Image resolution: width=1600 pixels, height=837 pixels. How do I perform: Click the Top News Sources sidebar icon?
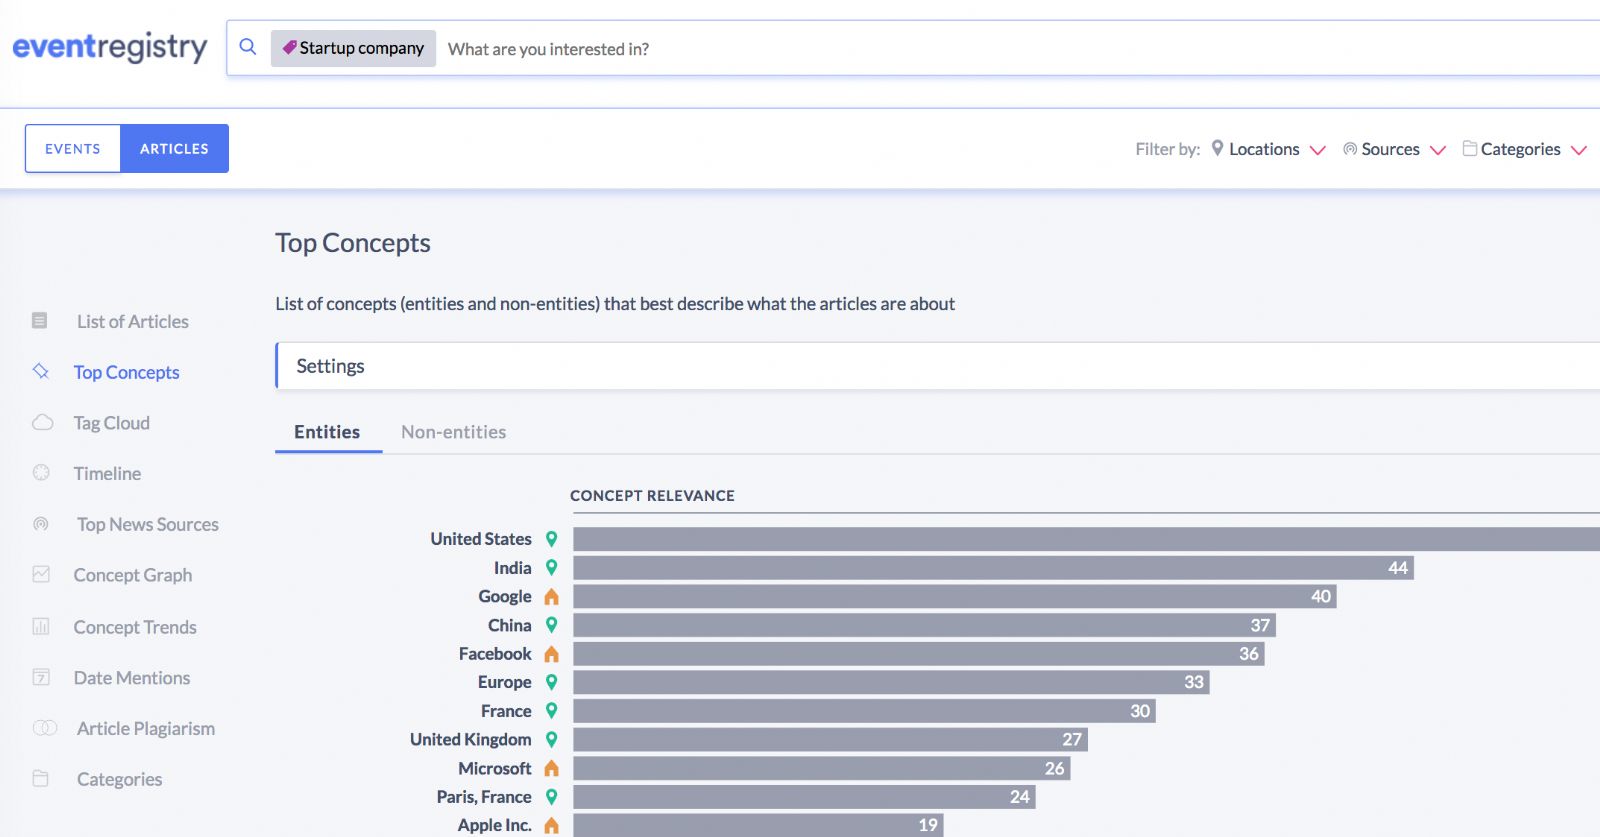(x=41, y=523)
